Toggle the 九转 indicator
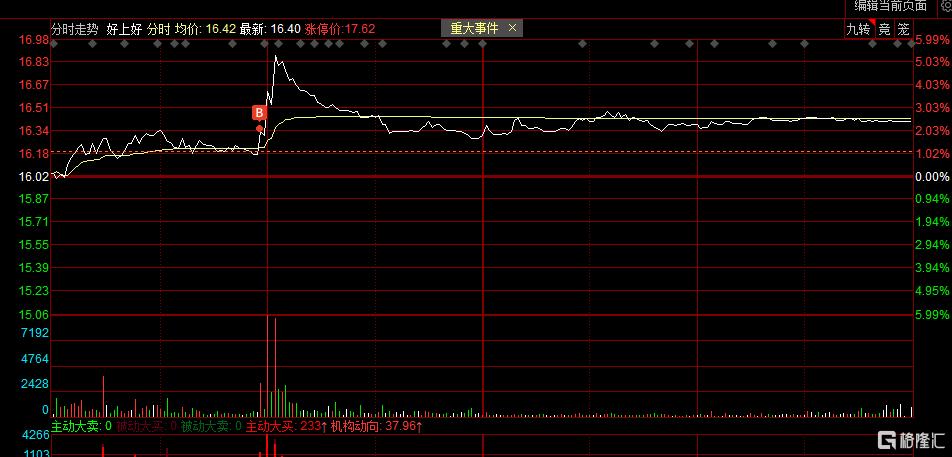 (858, 29)
